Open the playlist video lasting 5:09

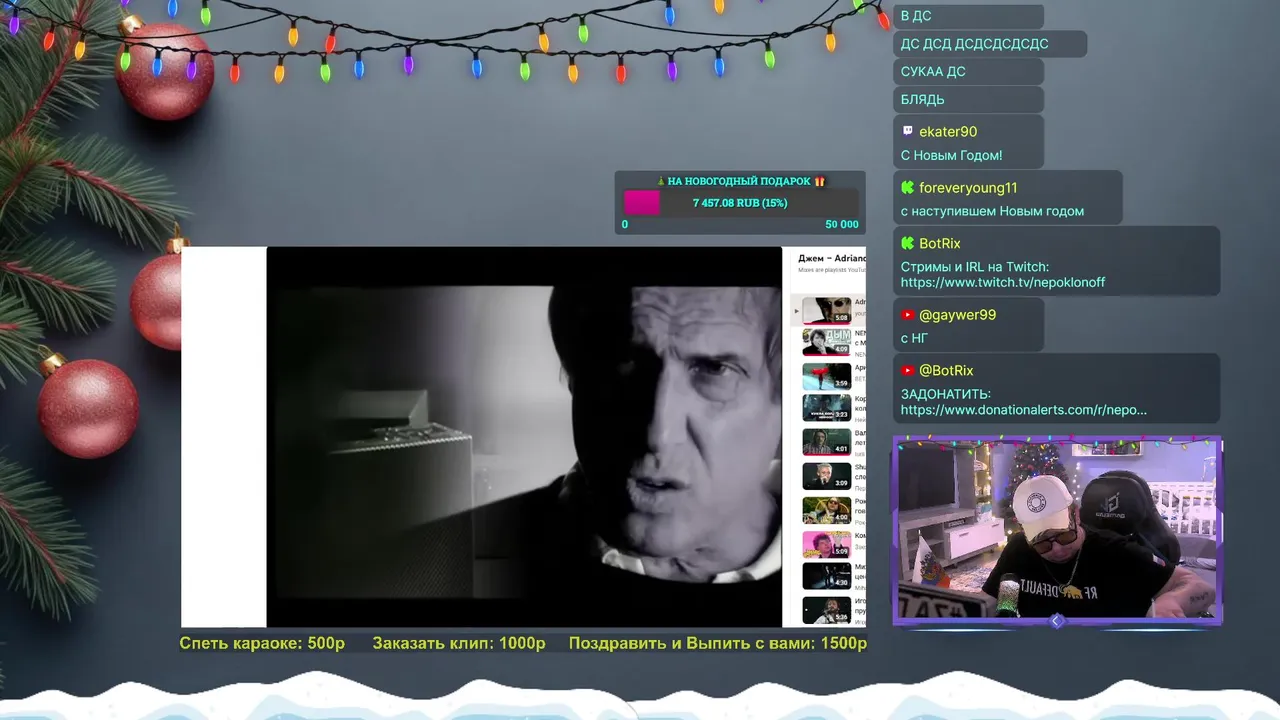(x=827, y=544)
